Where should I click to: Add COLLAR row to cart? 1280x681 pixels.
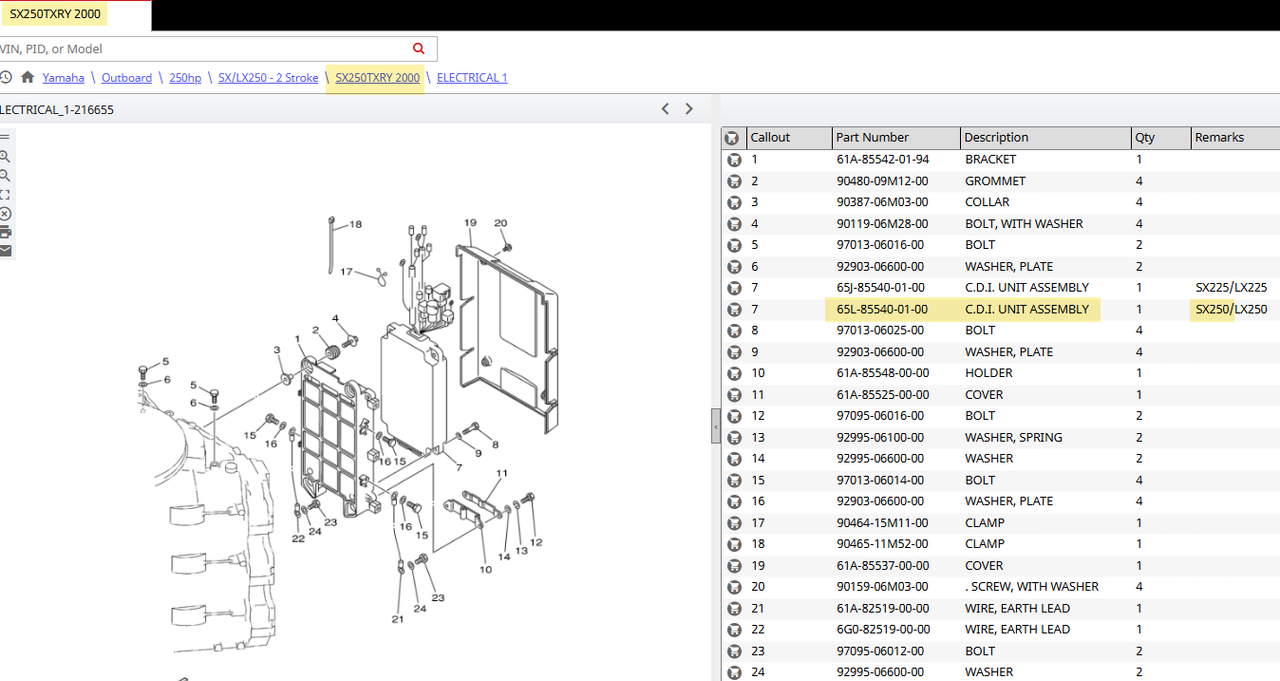[x=733, y=202]
